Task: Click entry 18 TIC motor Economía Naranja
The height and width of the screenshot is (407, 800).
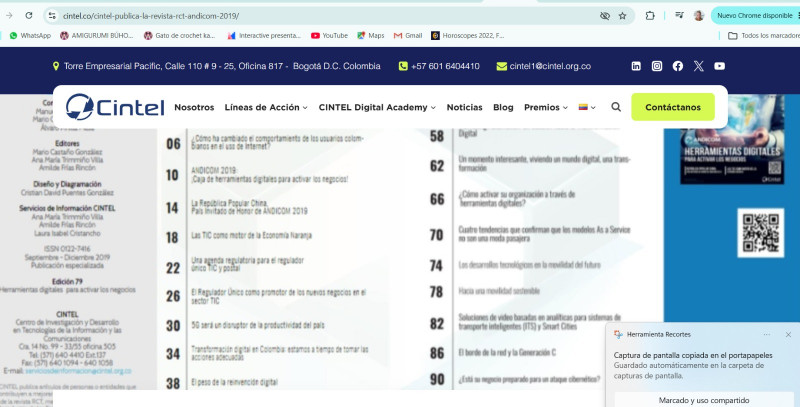Action: tap(251, 236)
